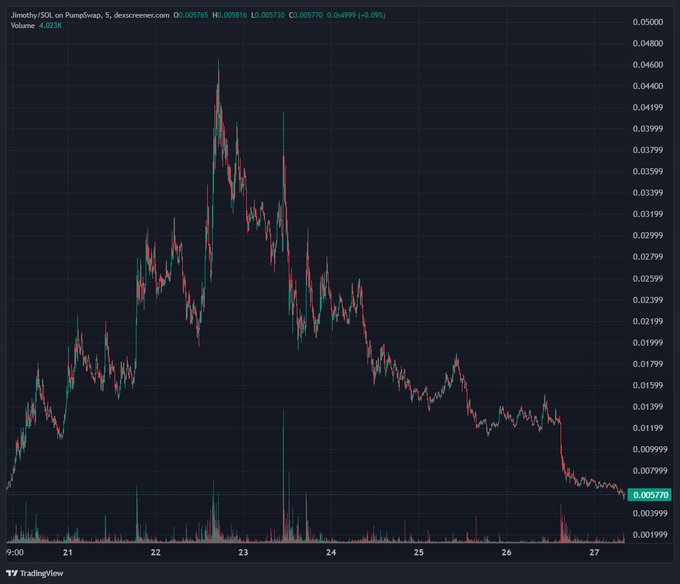Click the current price tag 0.005770
Viewport: 680px width, 584px height.
tap(649, 495)
